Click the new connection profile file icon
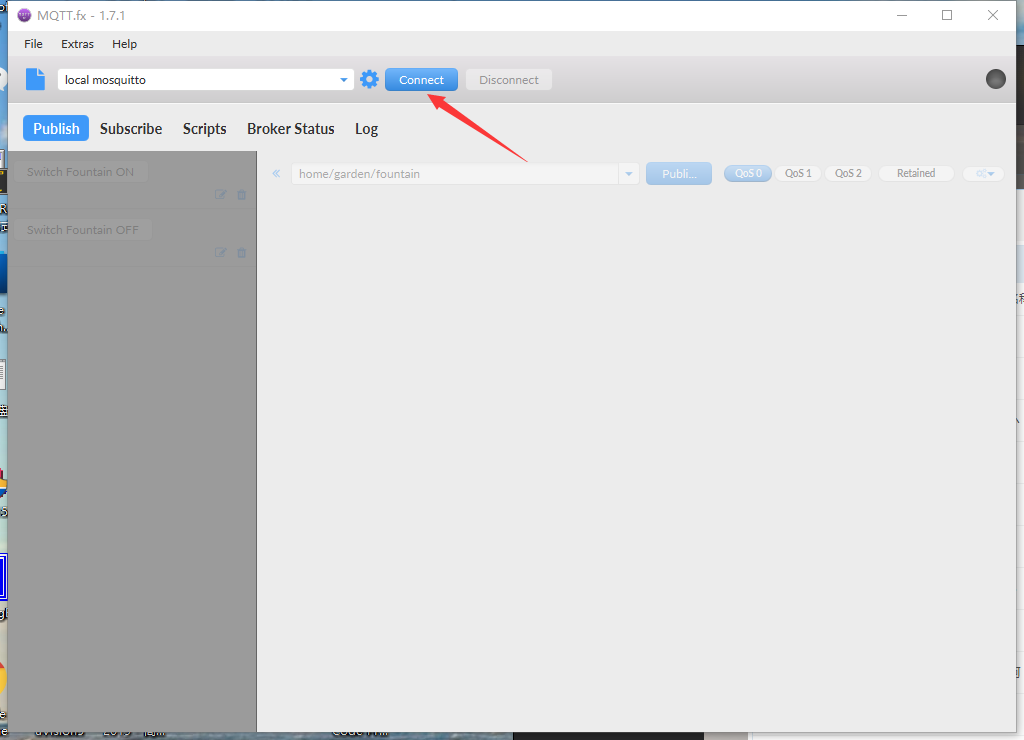This screenshot has width=1024, height=740. [36, 80]
